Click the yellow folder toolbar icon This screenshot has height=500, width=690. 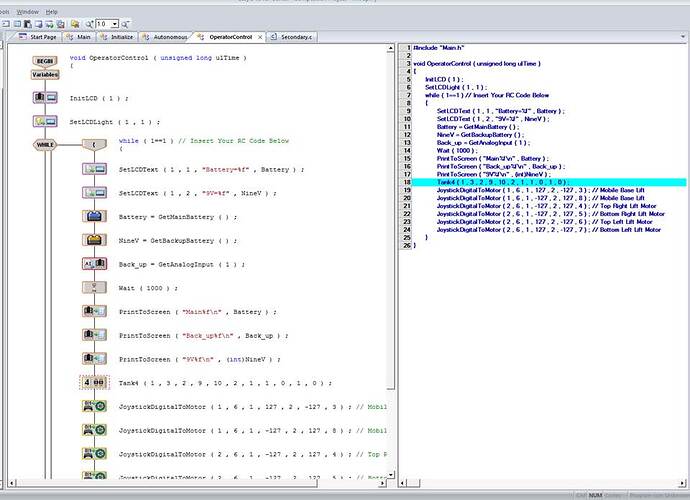(x=75, y=24)
